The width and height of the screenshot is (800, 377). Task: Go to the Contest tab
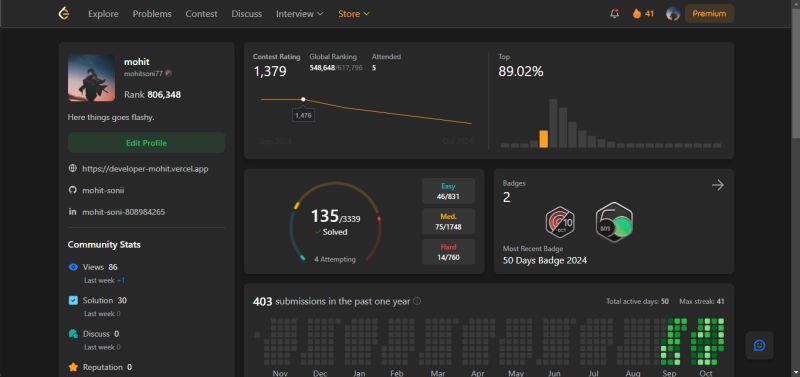[201, 14]
